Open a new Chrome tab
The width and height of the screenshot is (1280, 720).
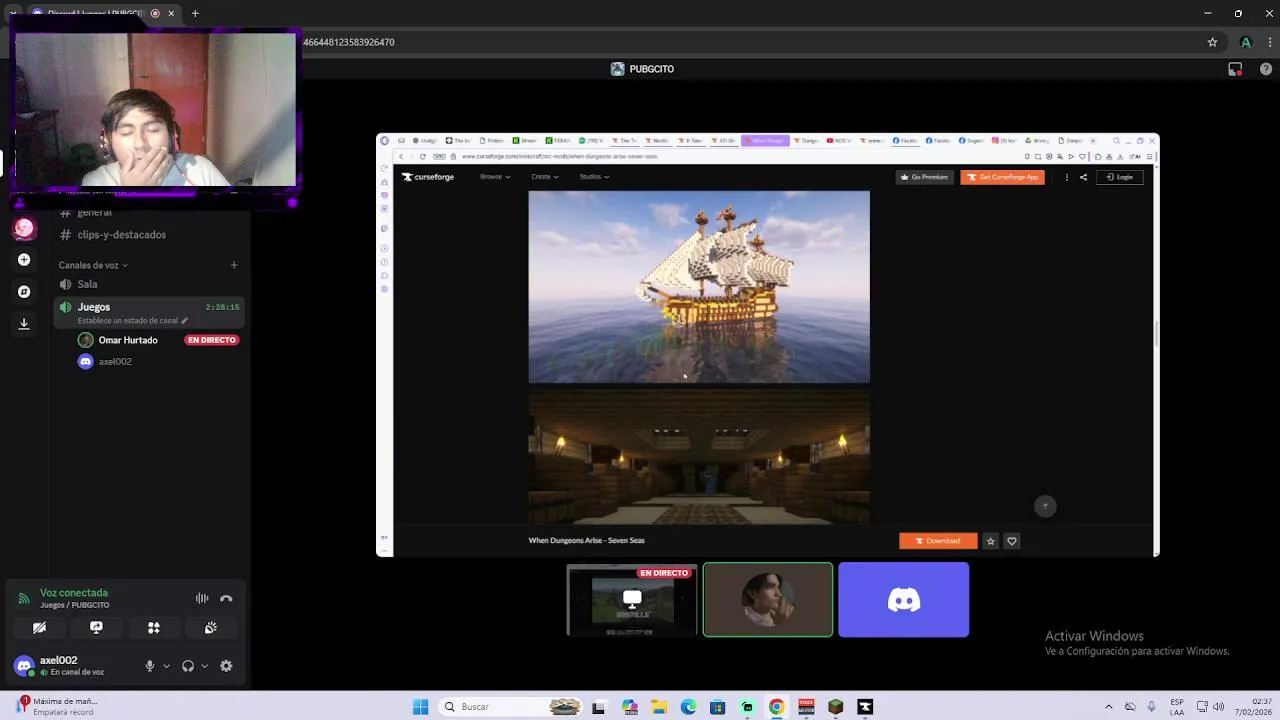tap(195, 13)
